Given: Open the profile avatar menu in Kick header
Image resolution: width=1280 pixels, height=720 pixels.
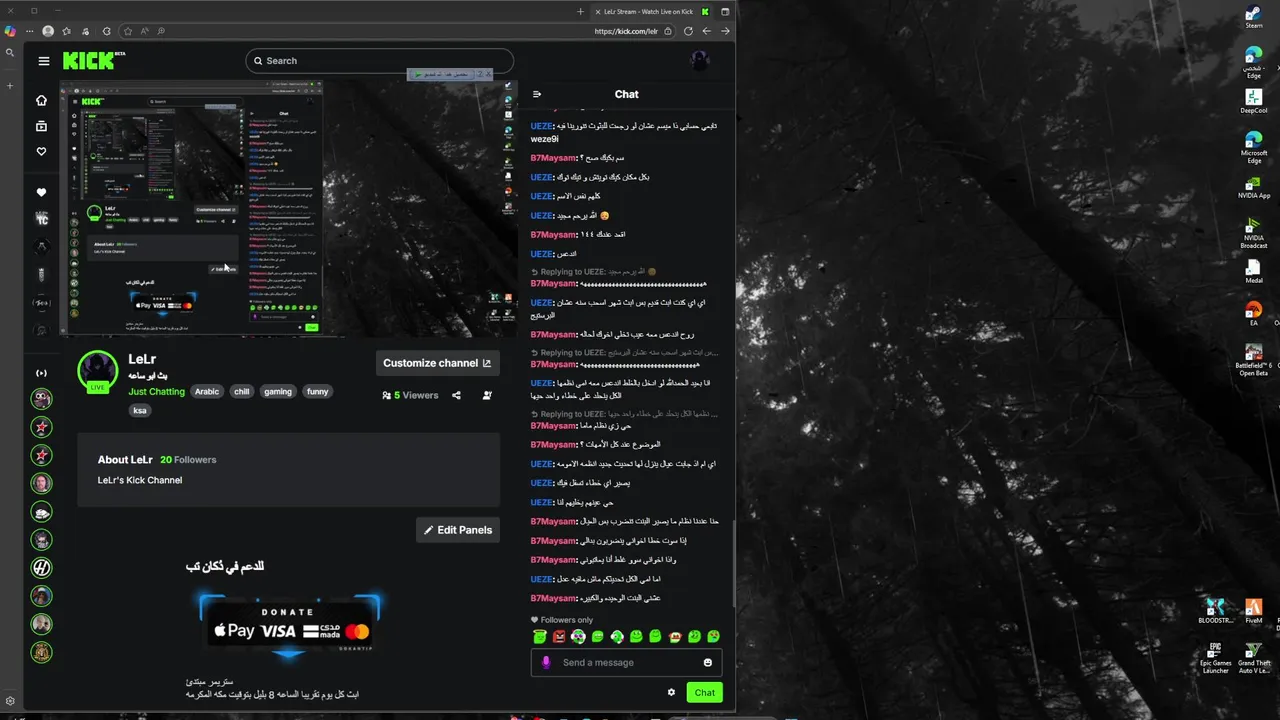Looking at the screenshot, I should coord(700,61).
